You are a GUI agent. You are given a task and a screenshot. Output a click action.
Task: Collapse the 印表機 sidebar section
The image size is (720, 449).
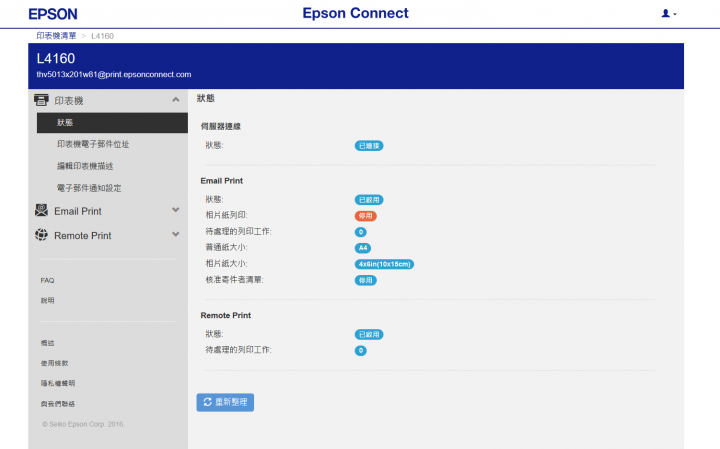click(x=175, y=100)
